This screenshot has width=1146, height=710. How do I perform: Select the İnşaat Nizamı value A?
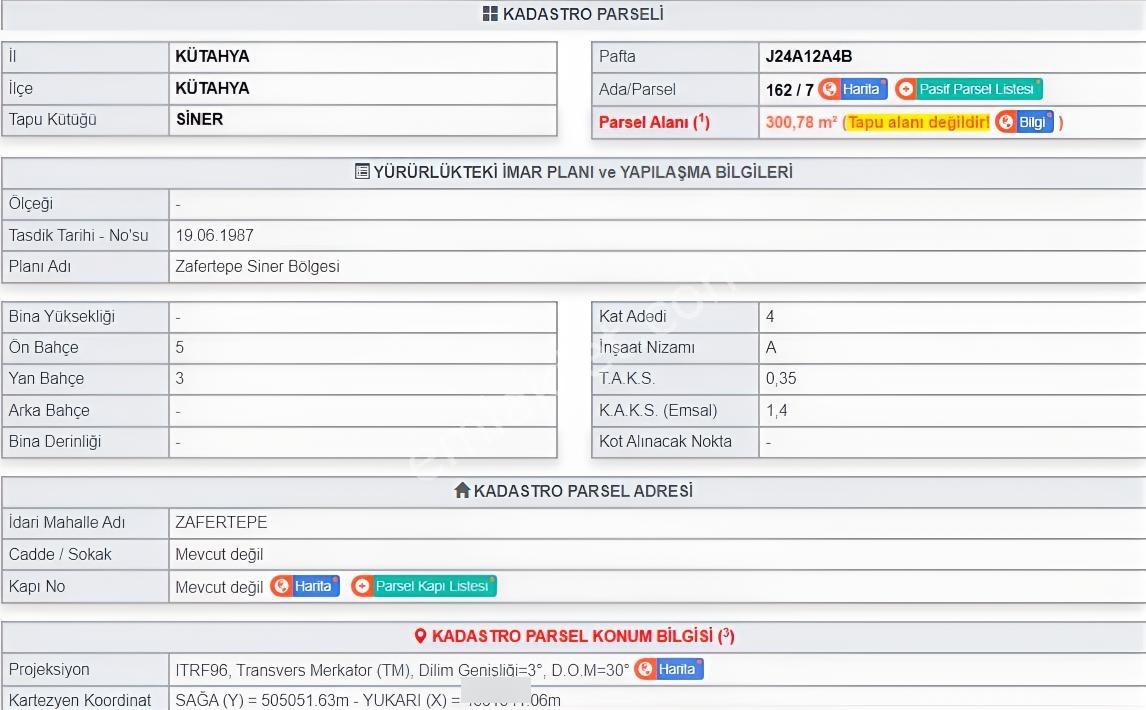[771, 347]
